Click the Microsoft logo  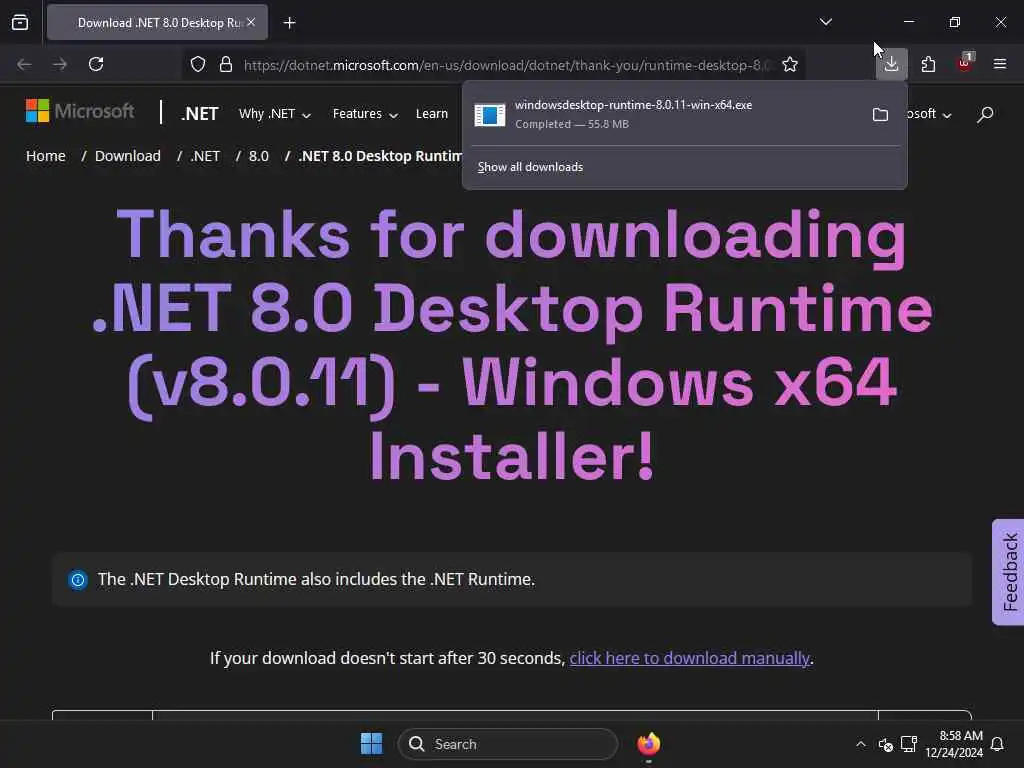click(80, 111)
